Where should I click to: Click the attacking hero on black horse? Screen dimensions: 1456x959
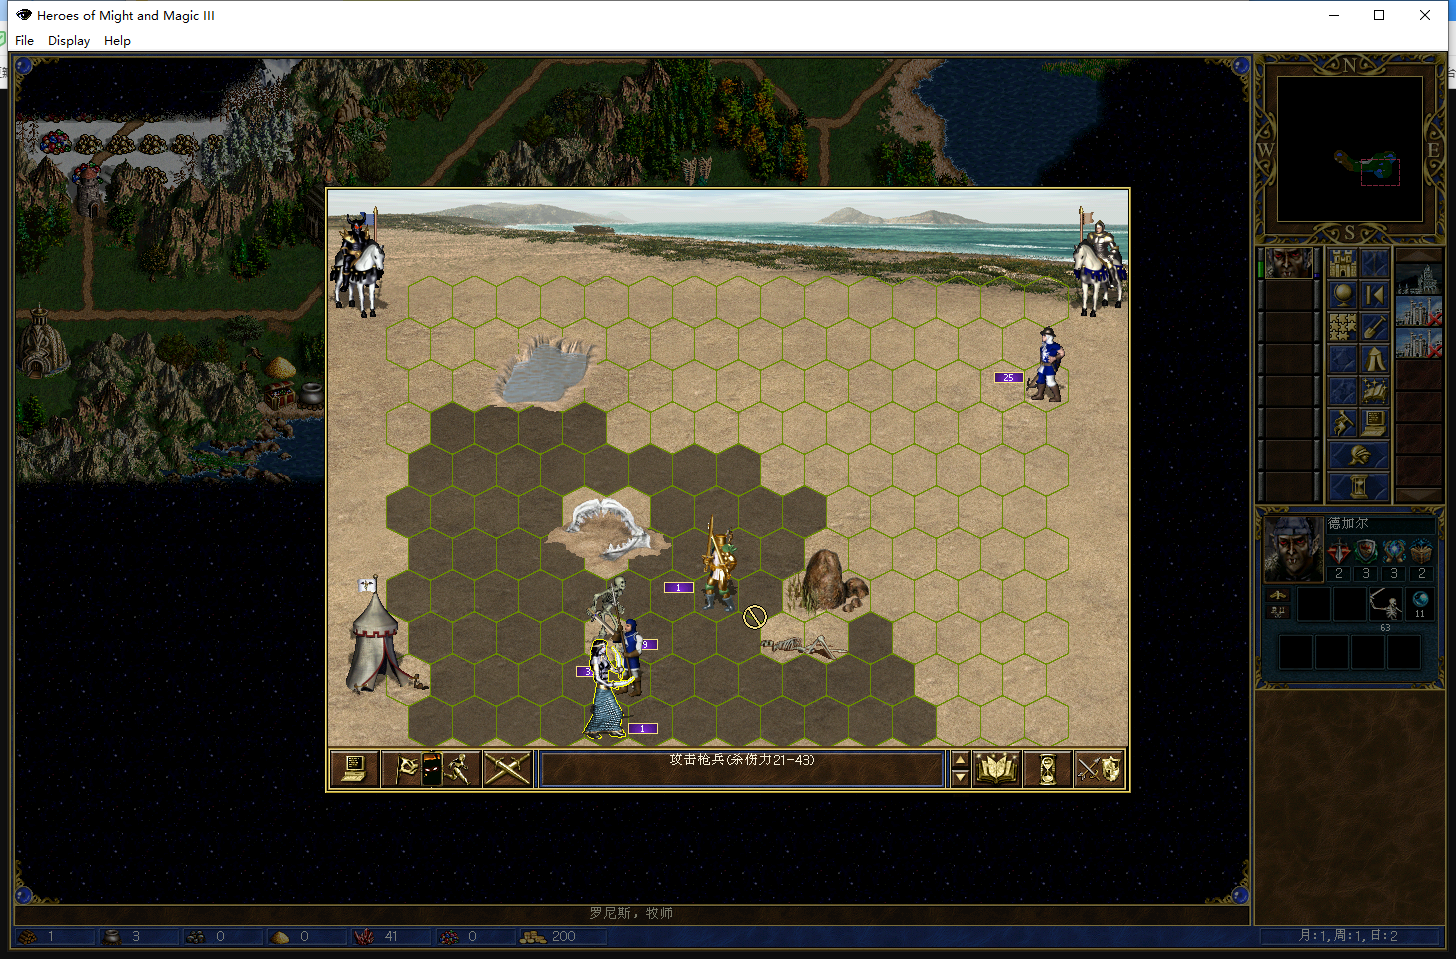[358, 262]
